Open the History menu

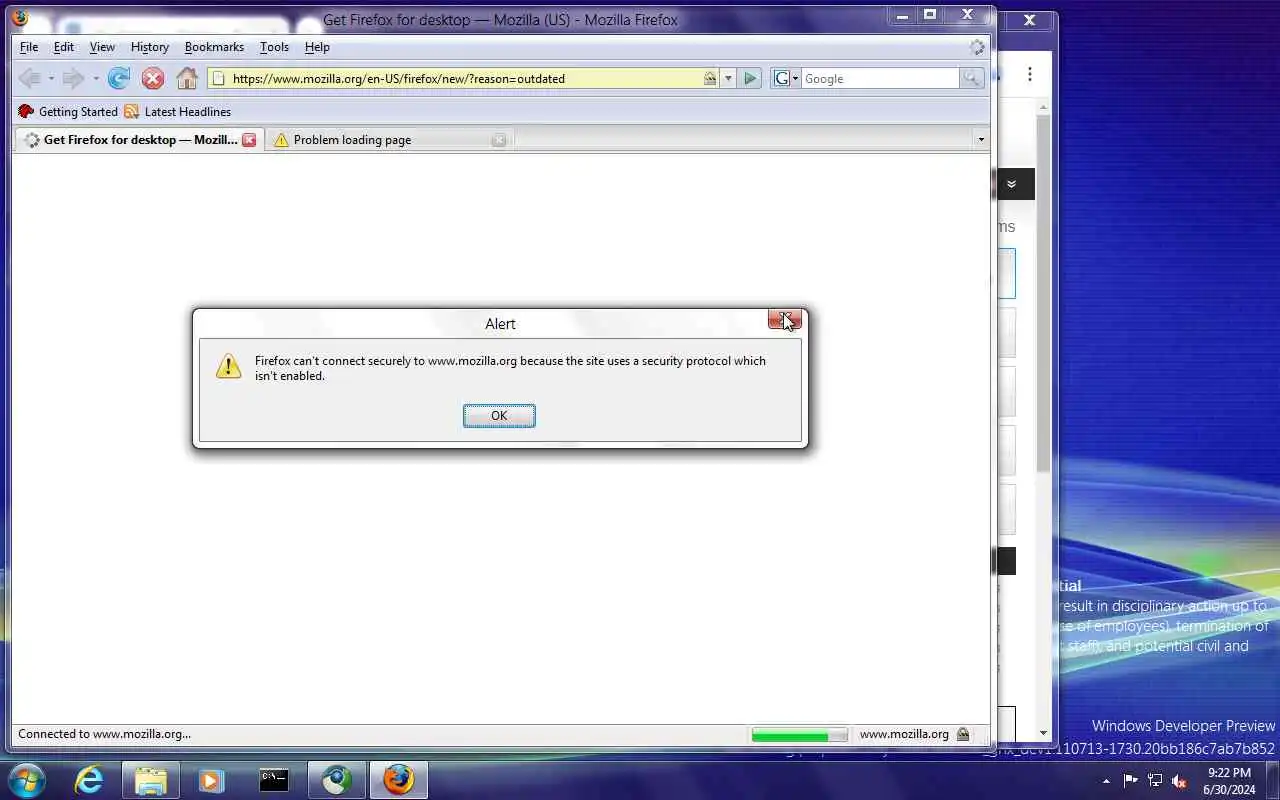click(150, 47)
